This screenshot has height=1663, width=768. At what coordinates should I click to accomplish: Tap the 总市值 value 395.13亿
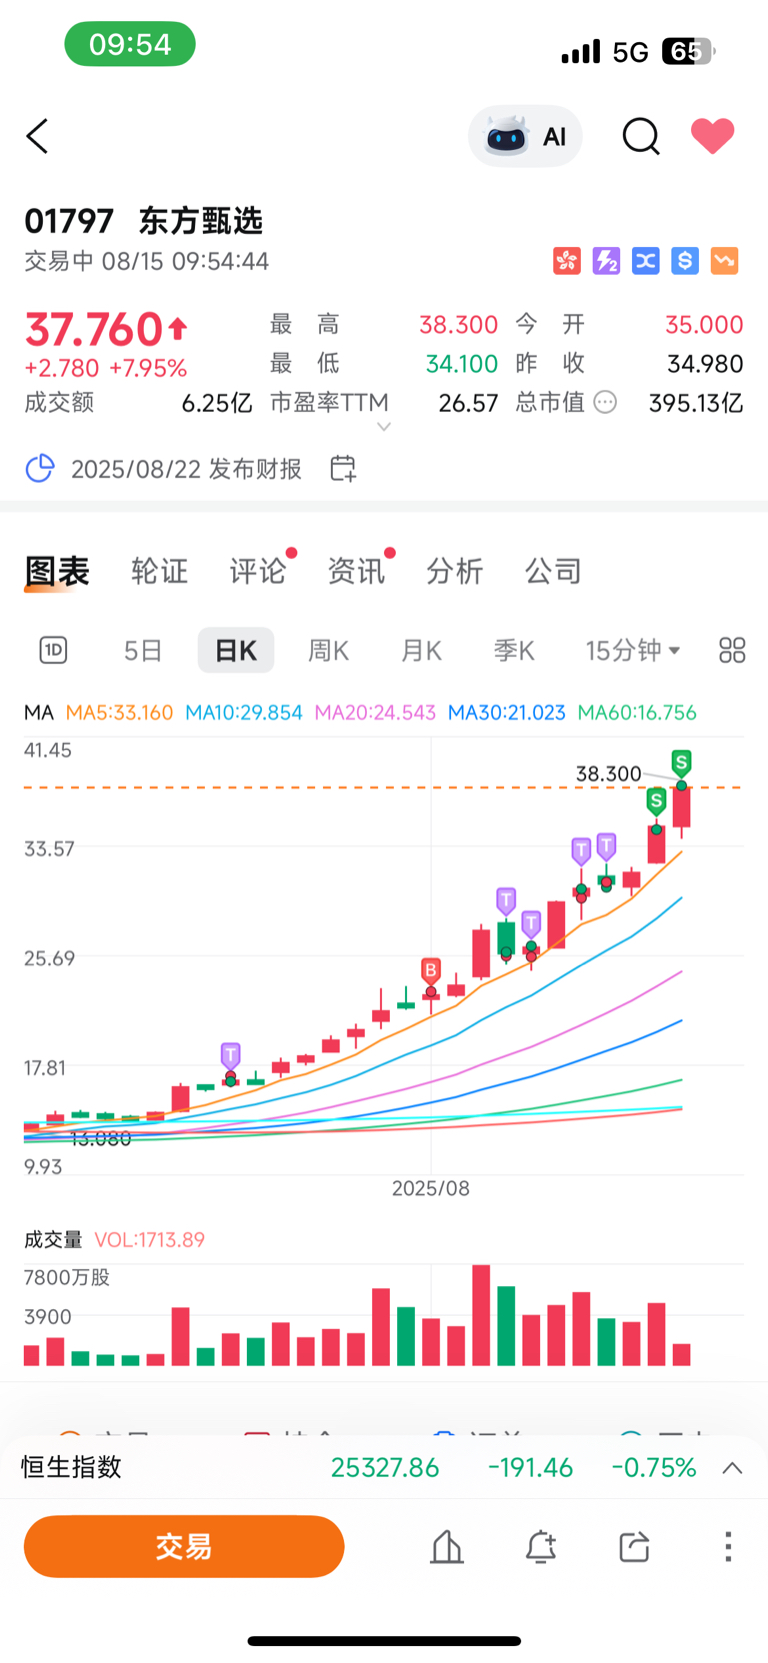(x=696, y=403)
